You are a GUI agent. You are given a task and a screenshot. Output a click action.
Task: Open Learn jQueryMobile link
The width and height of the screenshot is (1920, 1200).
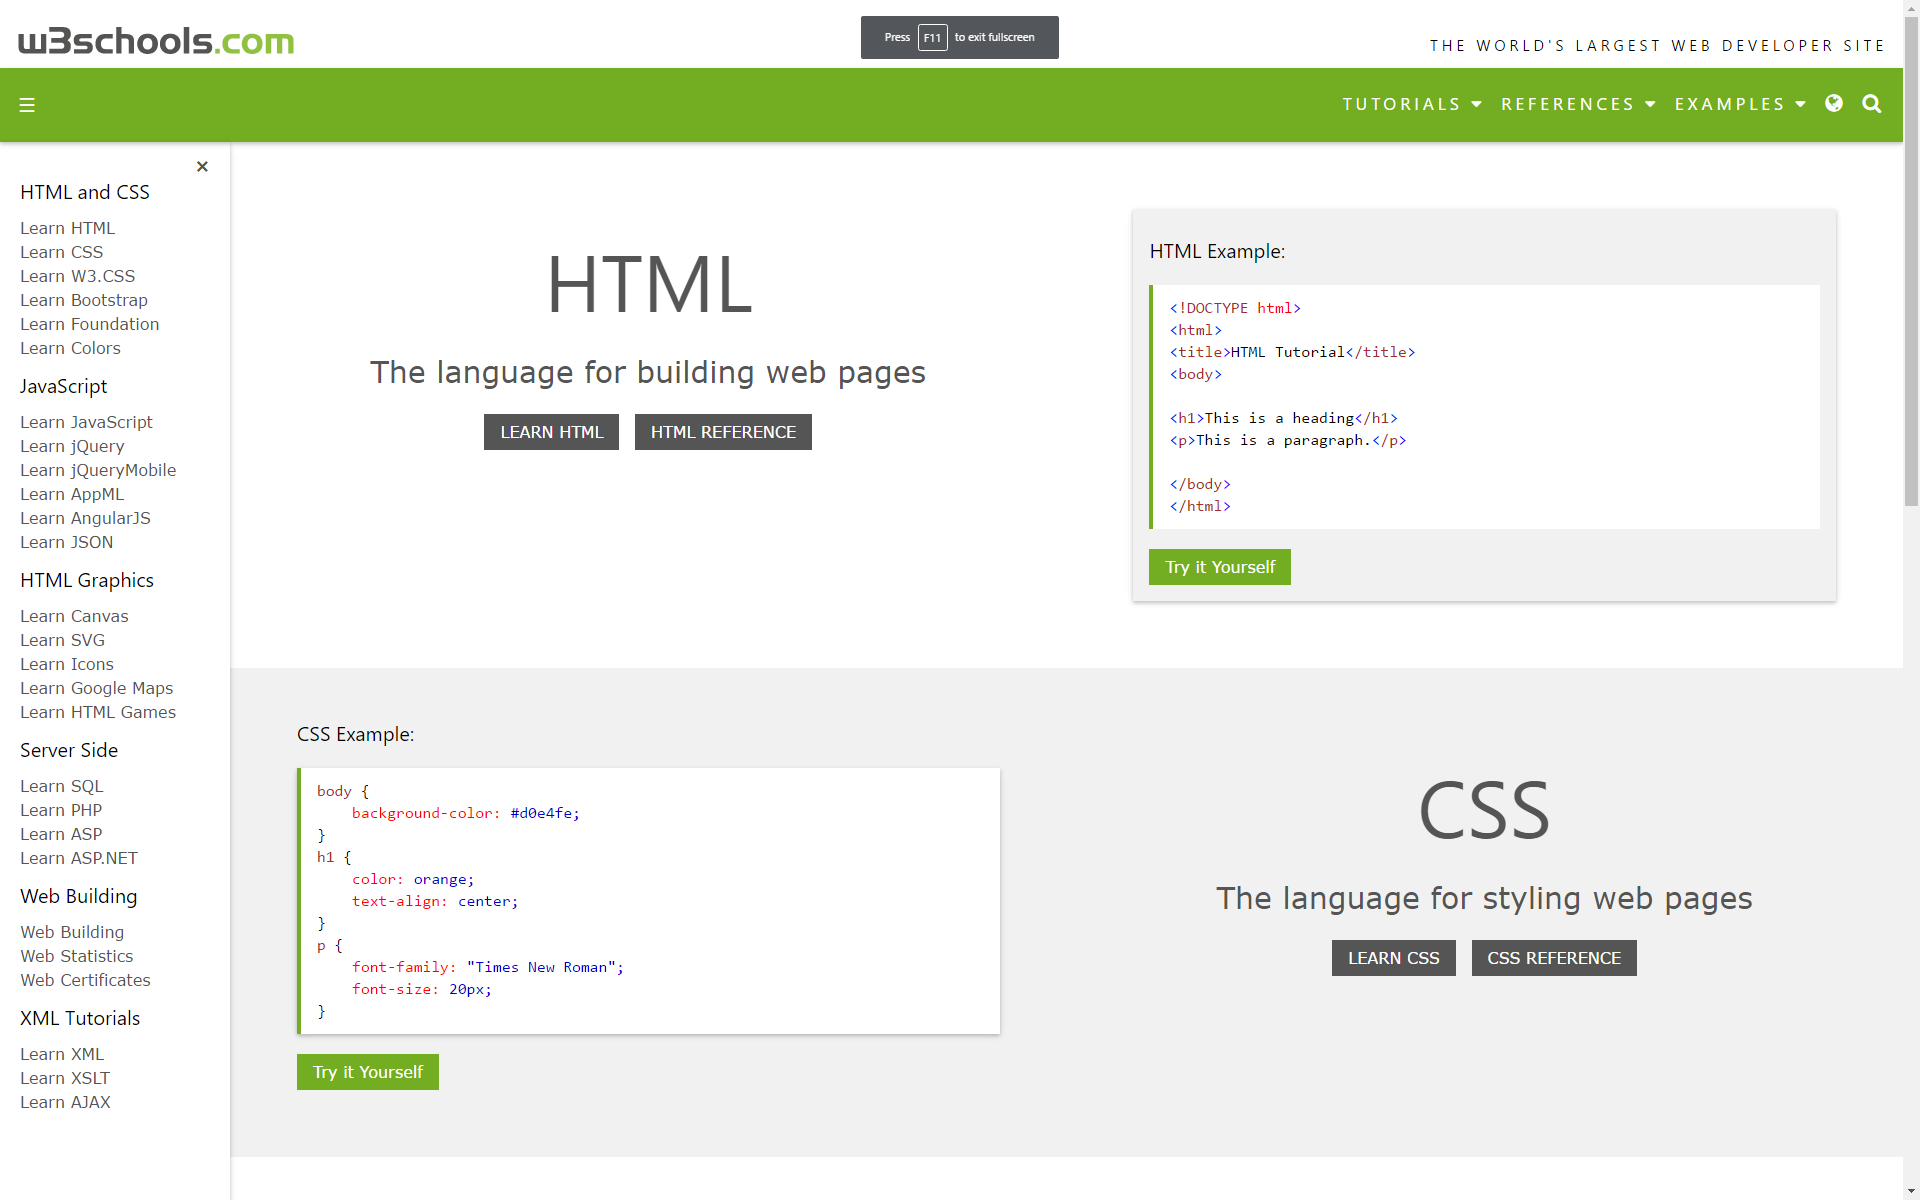point(98,470)
